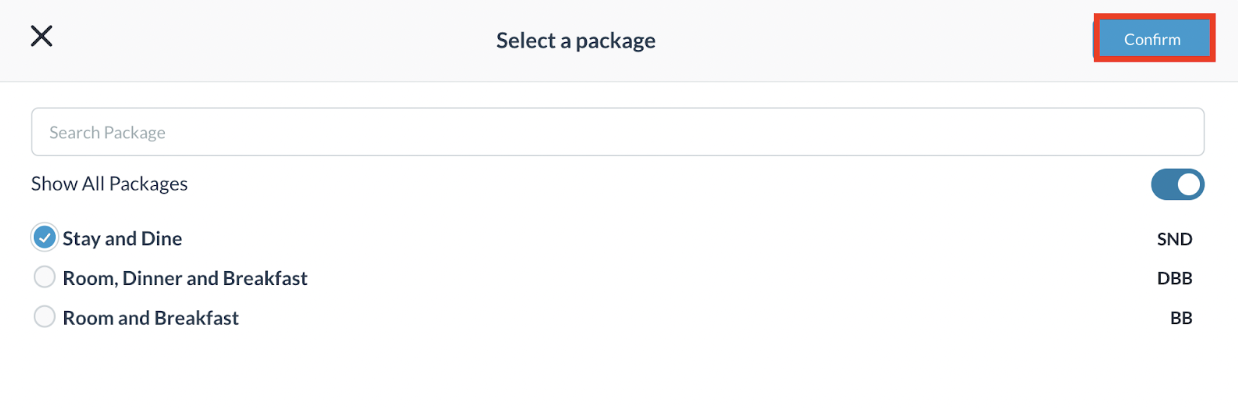Click the blue checkmark beside Stay and Dine
Viewport: 1238px width, 408px height.
44,238
